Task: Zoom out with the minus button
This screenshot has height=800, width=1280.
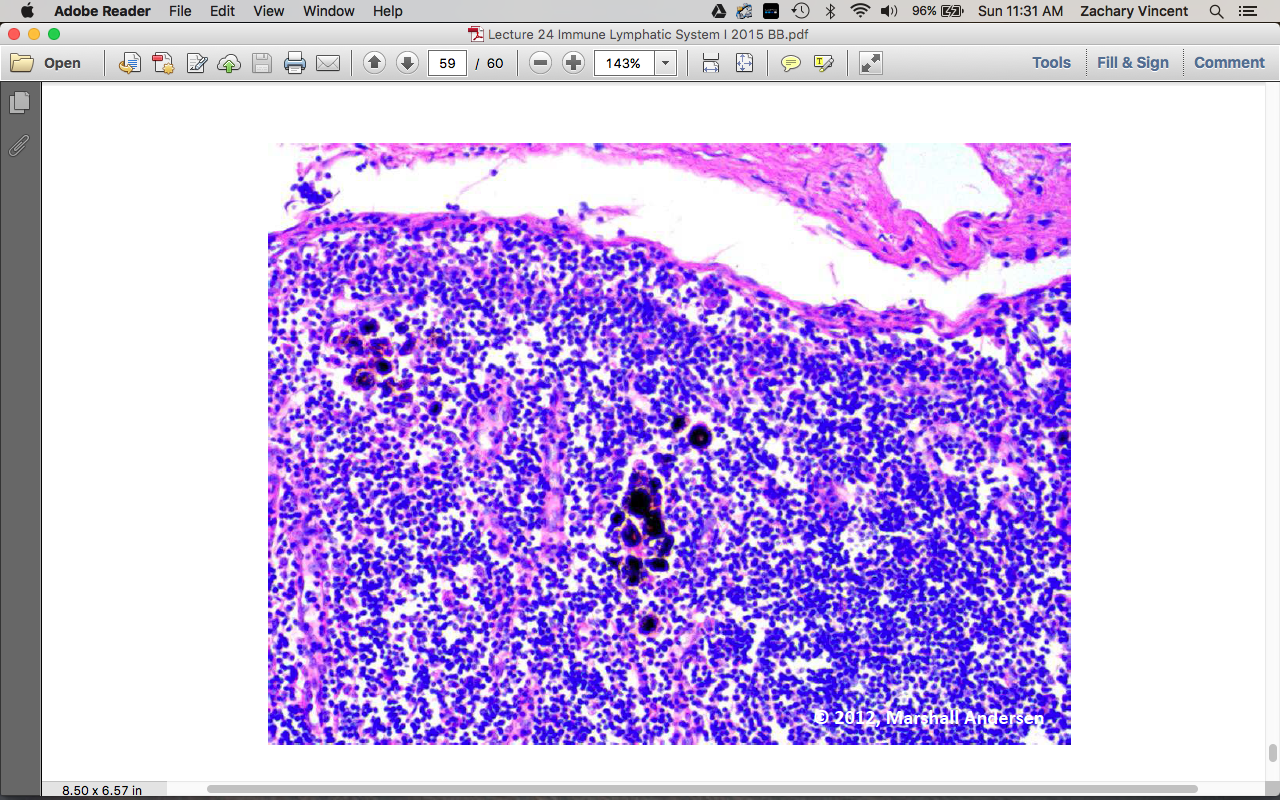Action: (540, 63)
